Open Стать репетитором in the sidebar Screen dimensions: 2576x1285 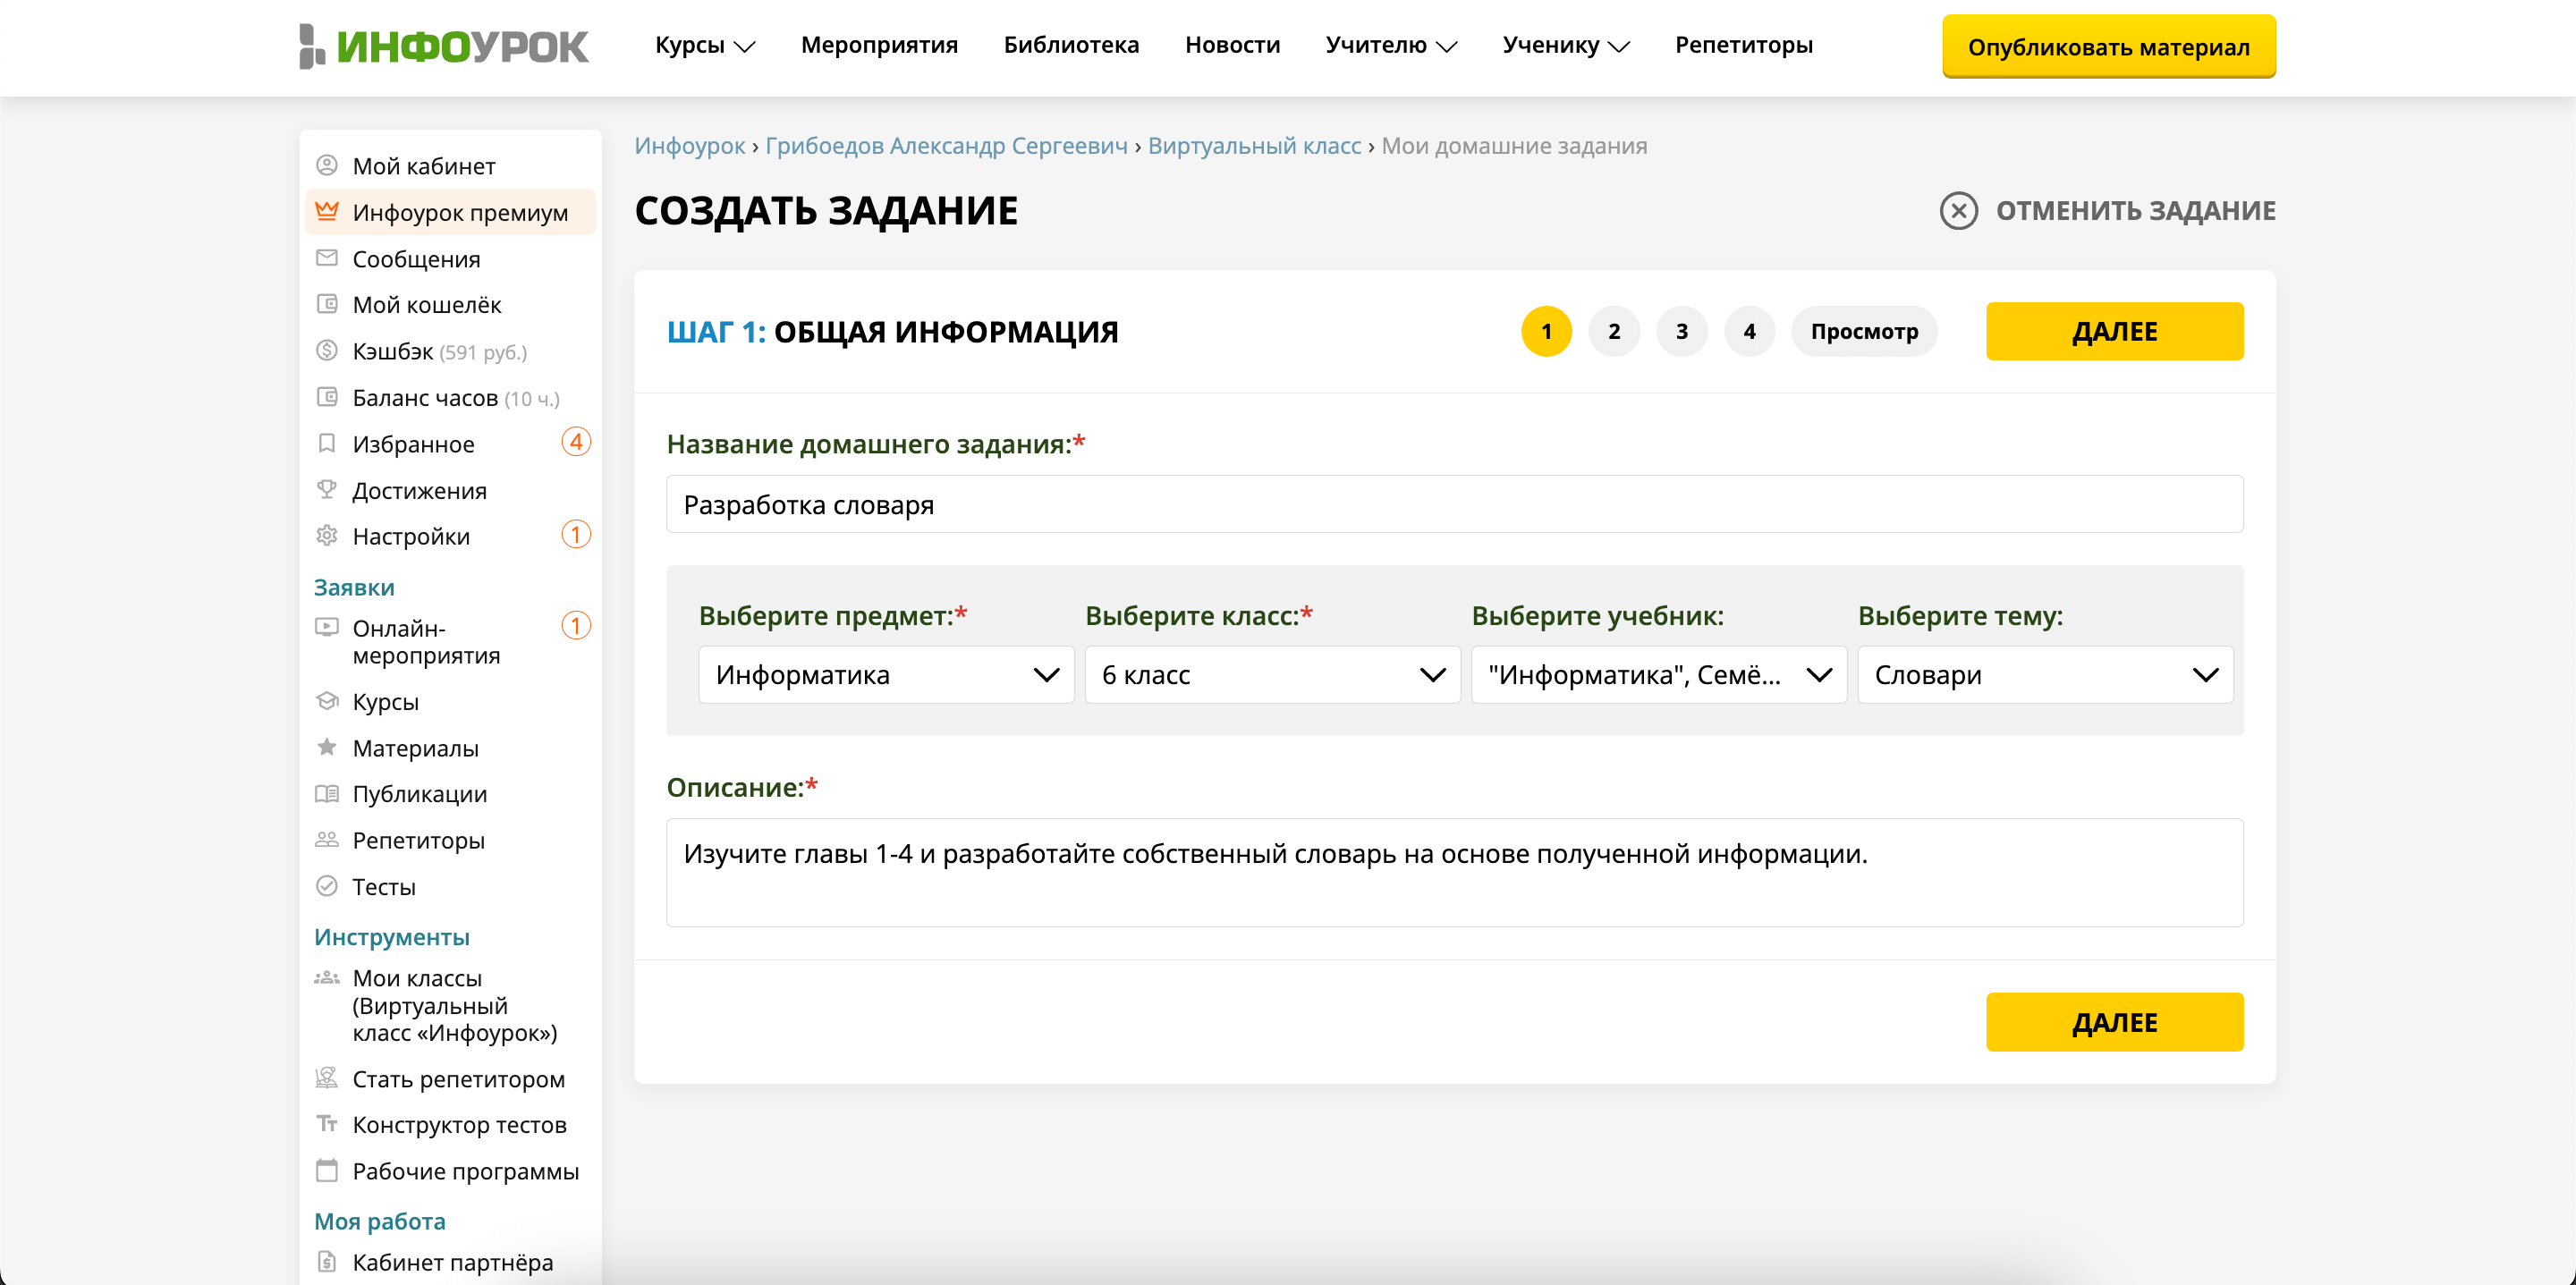(x=459, y=1079)
